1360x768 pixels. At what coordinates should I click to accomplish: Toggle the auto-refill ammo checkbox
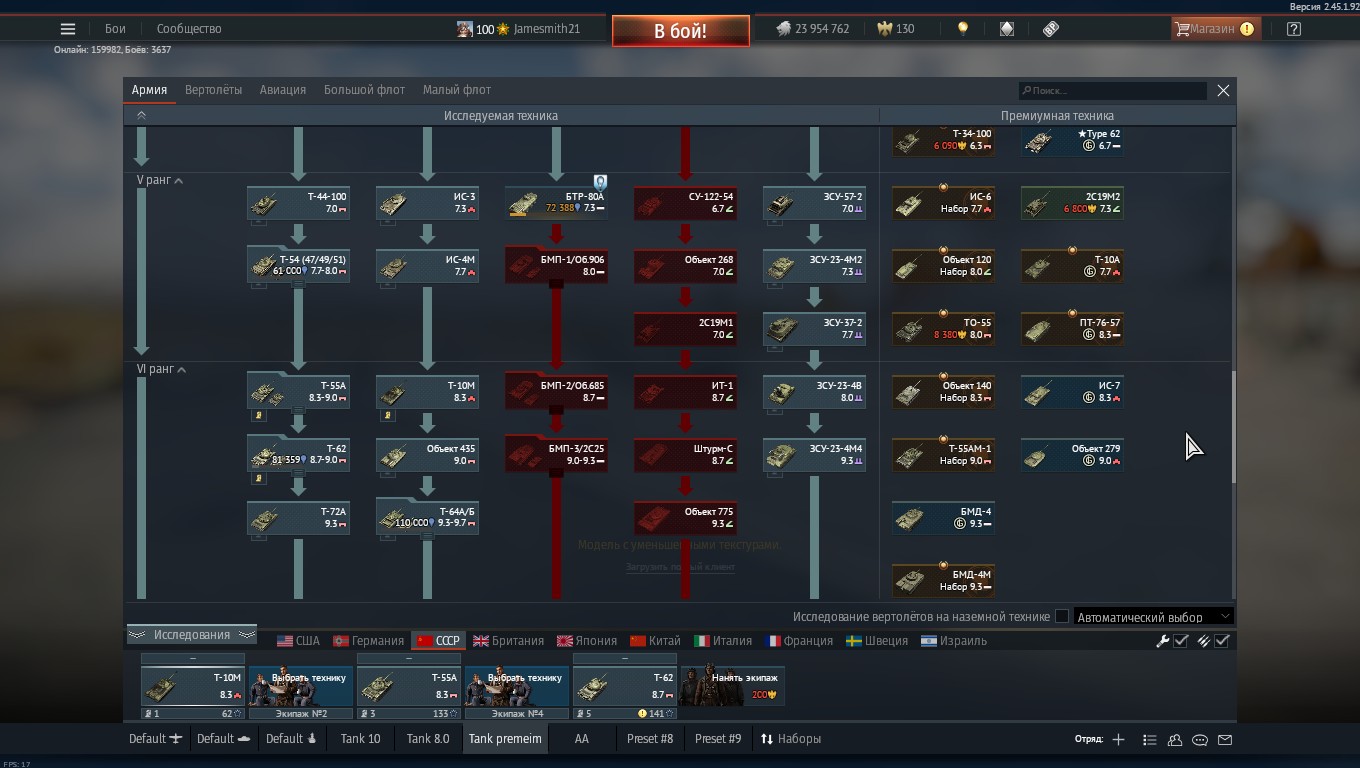click(x=1221, y=641)
